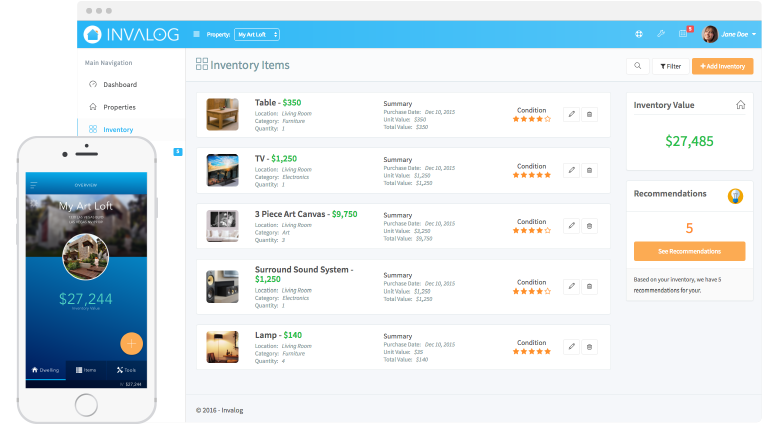Open the My Art Loft property dropdown
762x424 pixels.
click(257, 34)
